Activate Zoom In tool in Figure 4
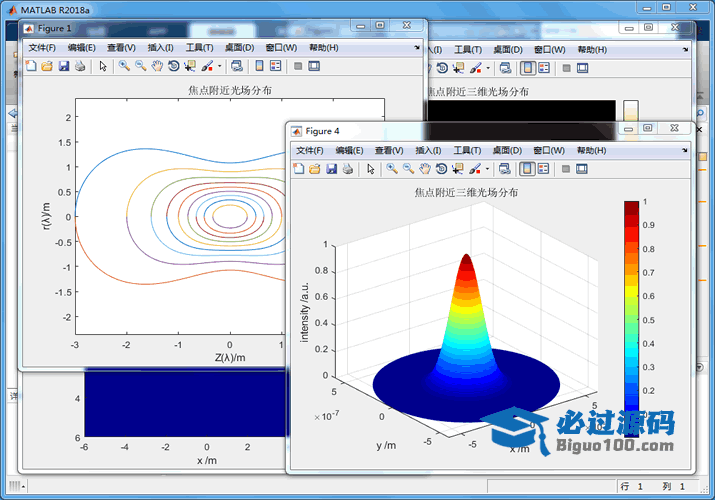The width and height of the screenshot is (715, 500). (392, 169)
